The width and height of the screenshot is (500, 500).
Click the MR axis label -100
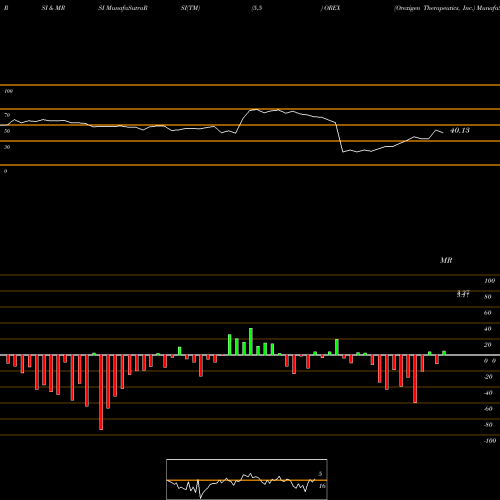click(x=489, y=441)
